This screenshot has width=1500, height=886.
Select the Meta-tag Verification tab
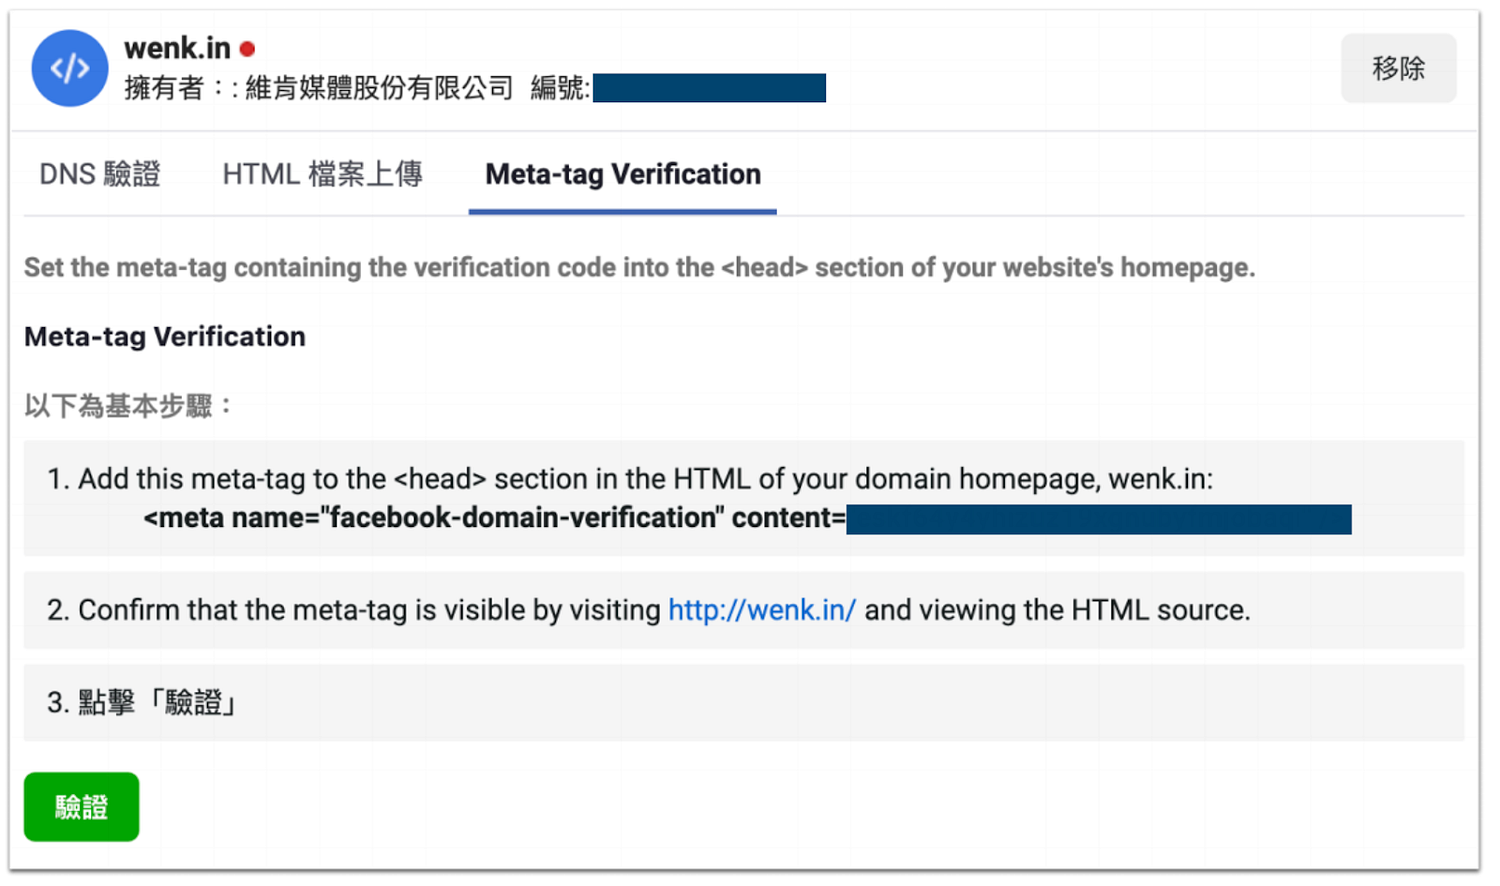click(x=623, y=174)
